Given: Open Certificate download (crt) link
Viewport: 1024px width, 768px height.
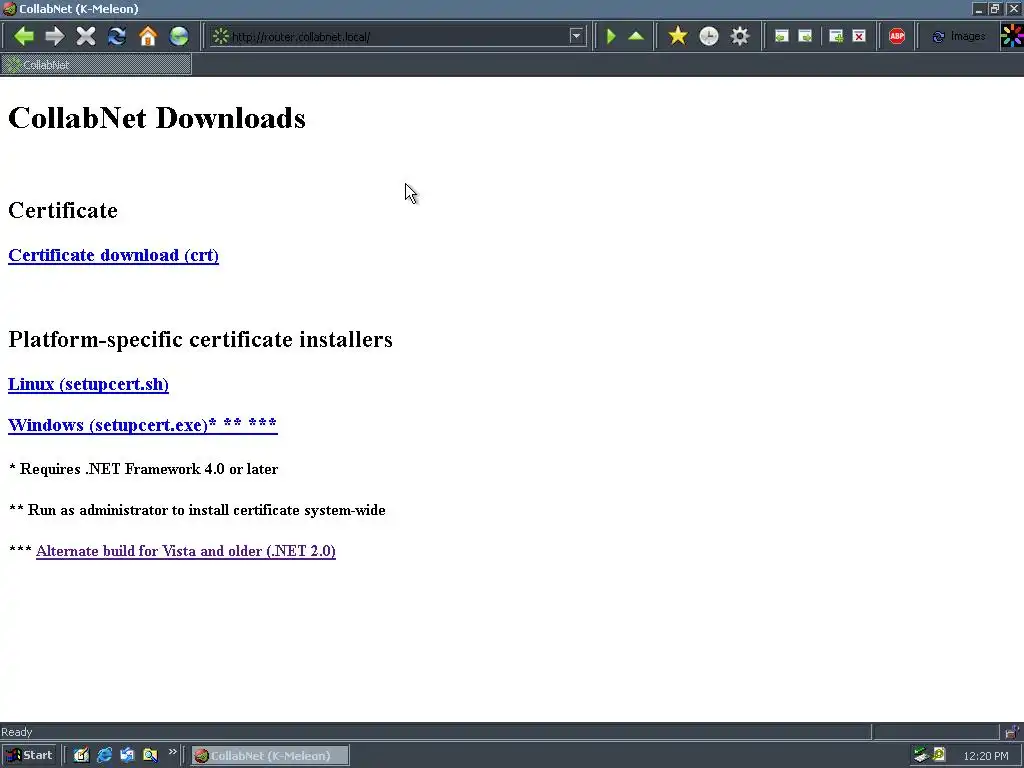Looking at the screenshot, I should pos(113,255).
